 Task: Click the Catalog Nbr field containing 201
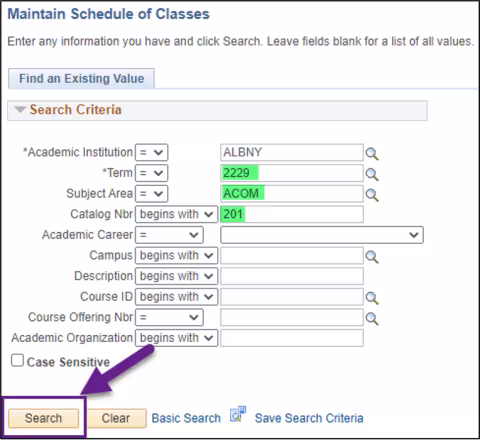[292, 214]
